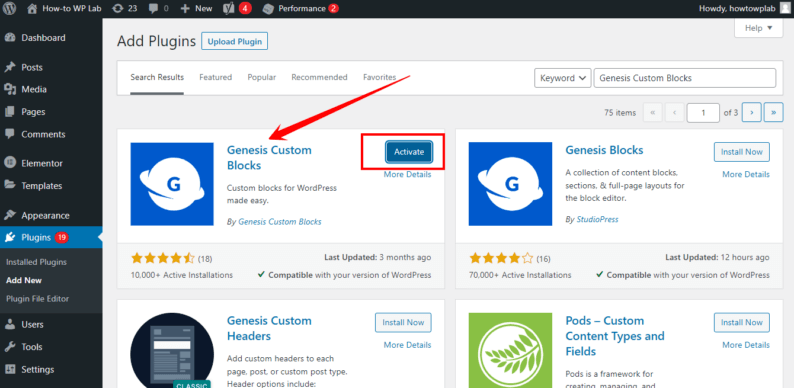
Task: Switch to the Popular tab
Action: [x=261, y=77]
